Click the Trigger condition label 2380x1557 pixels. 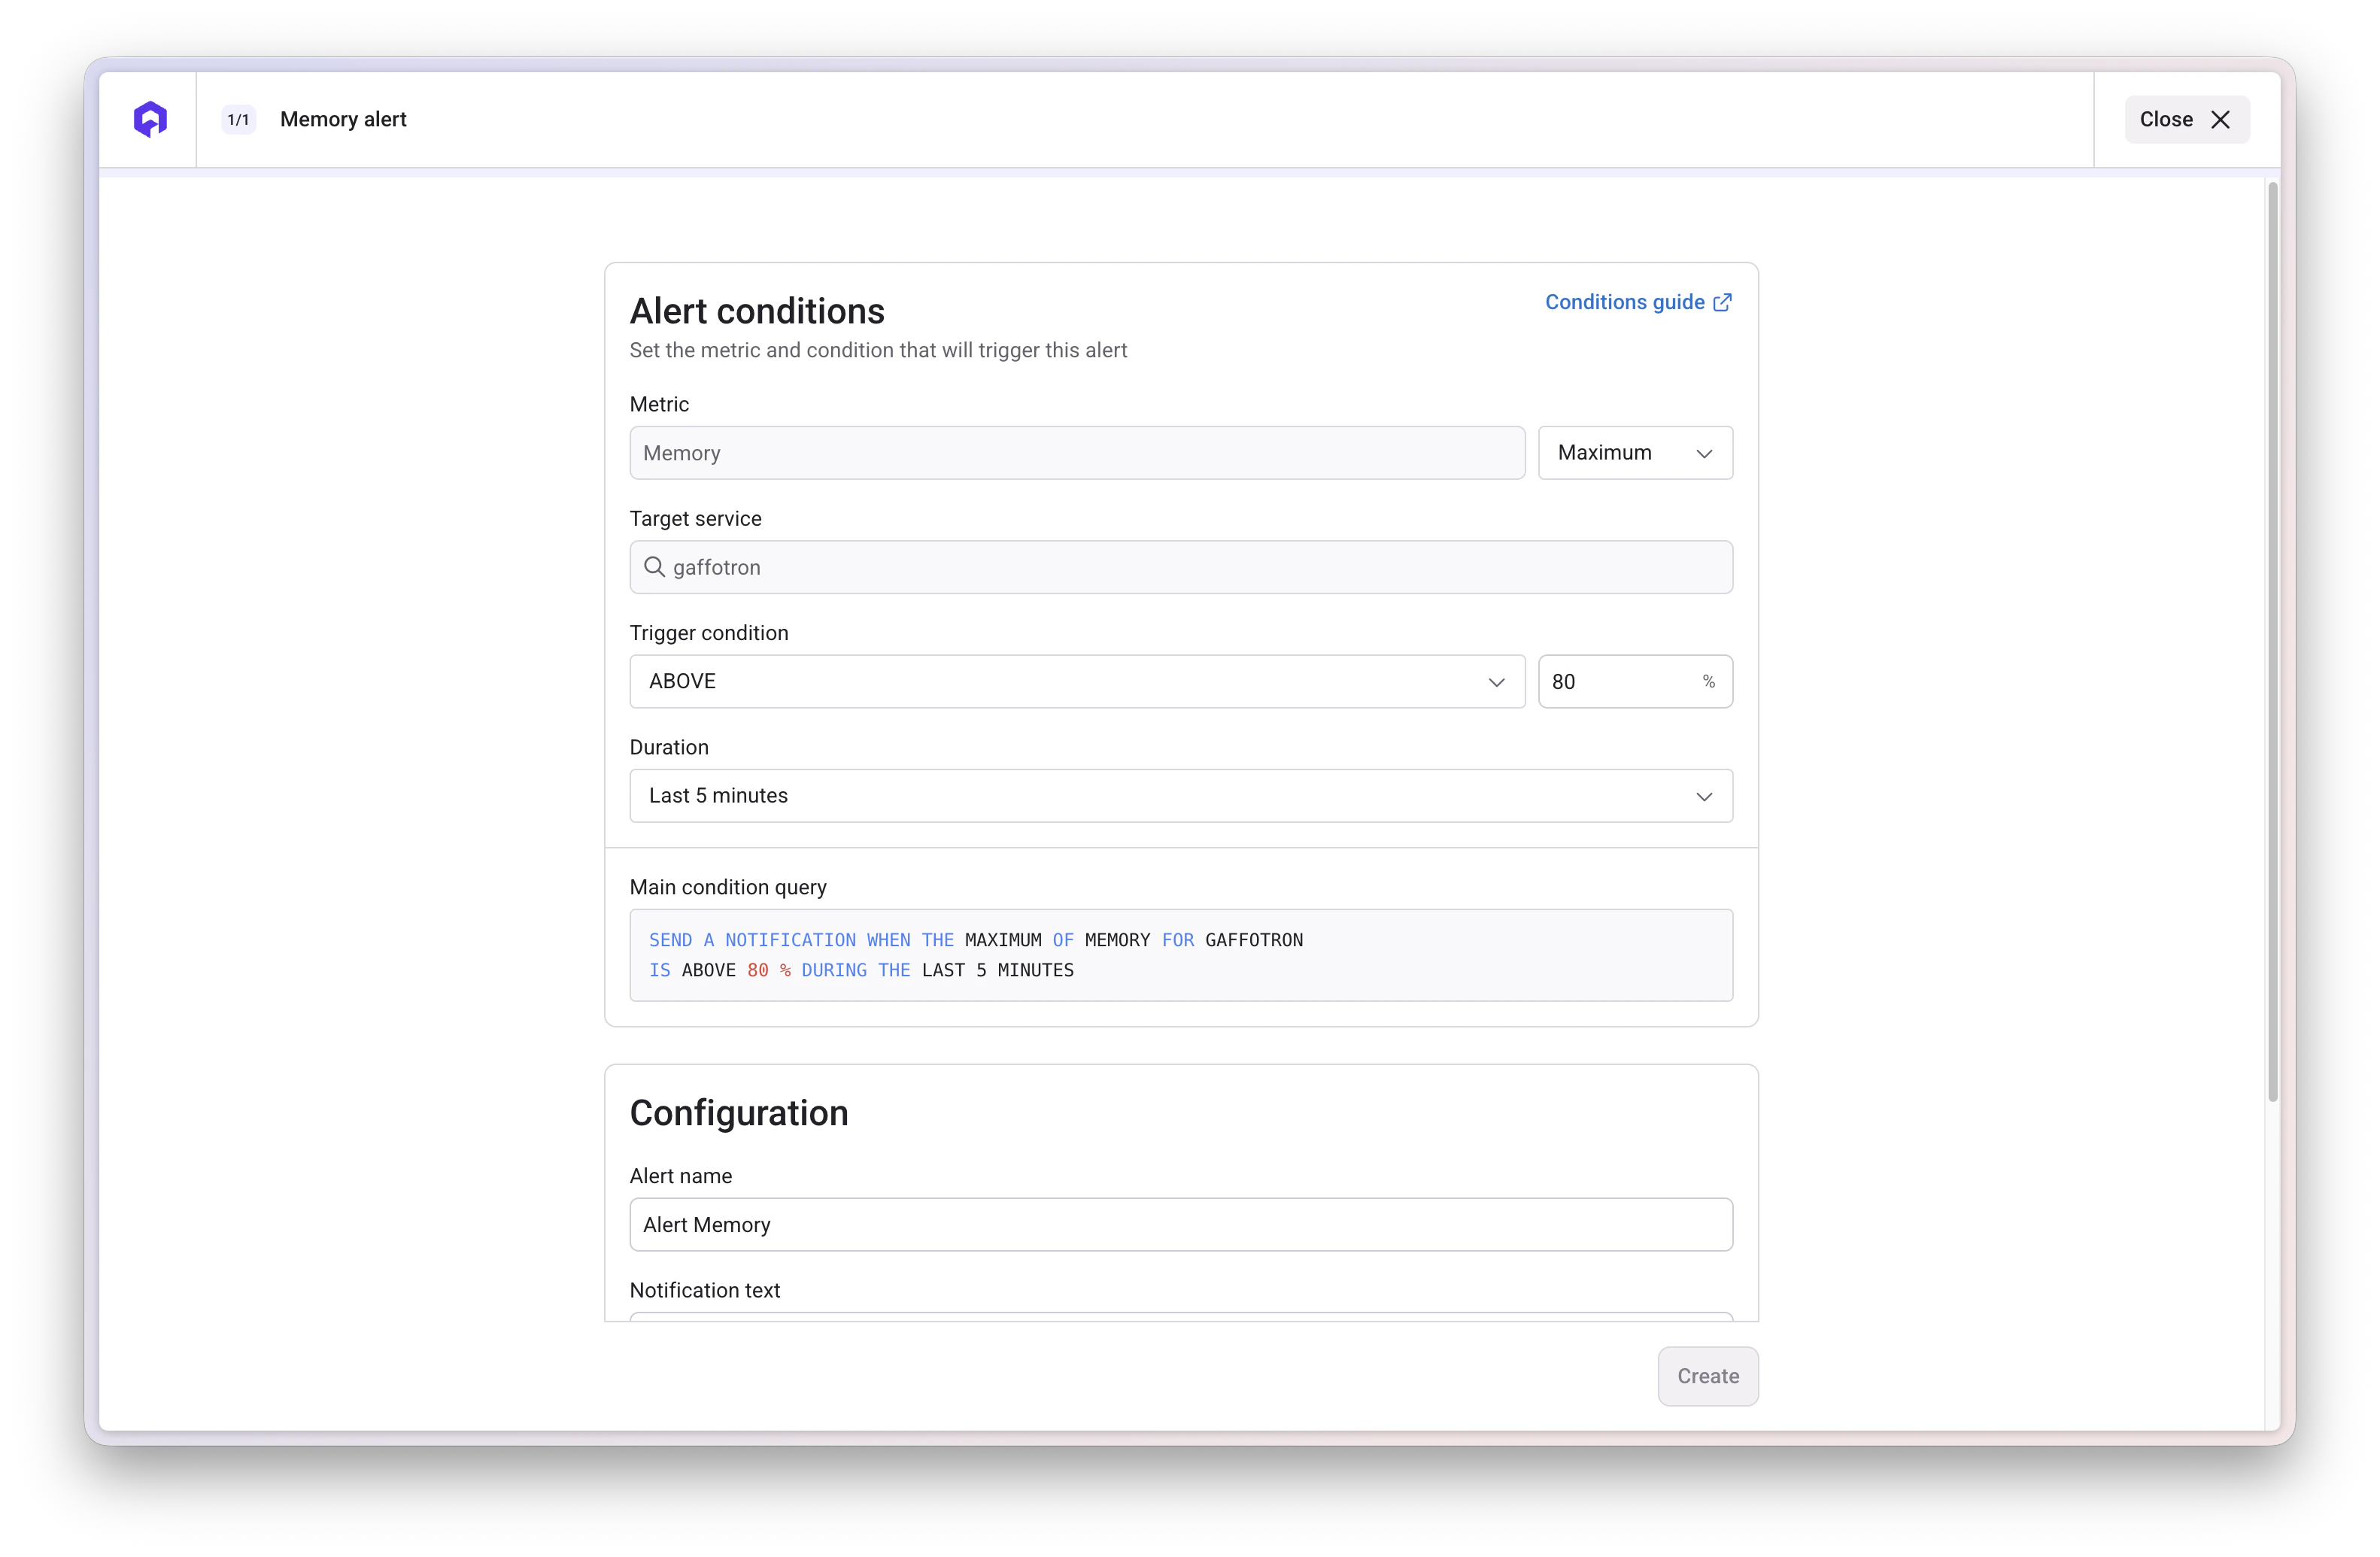point(709,633)
